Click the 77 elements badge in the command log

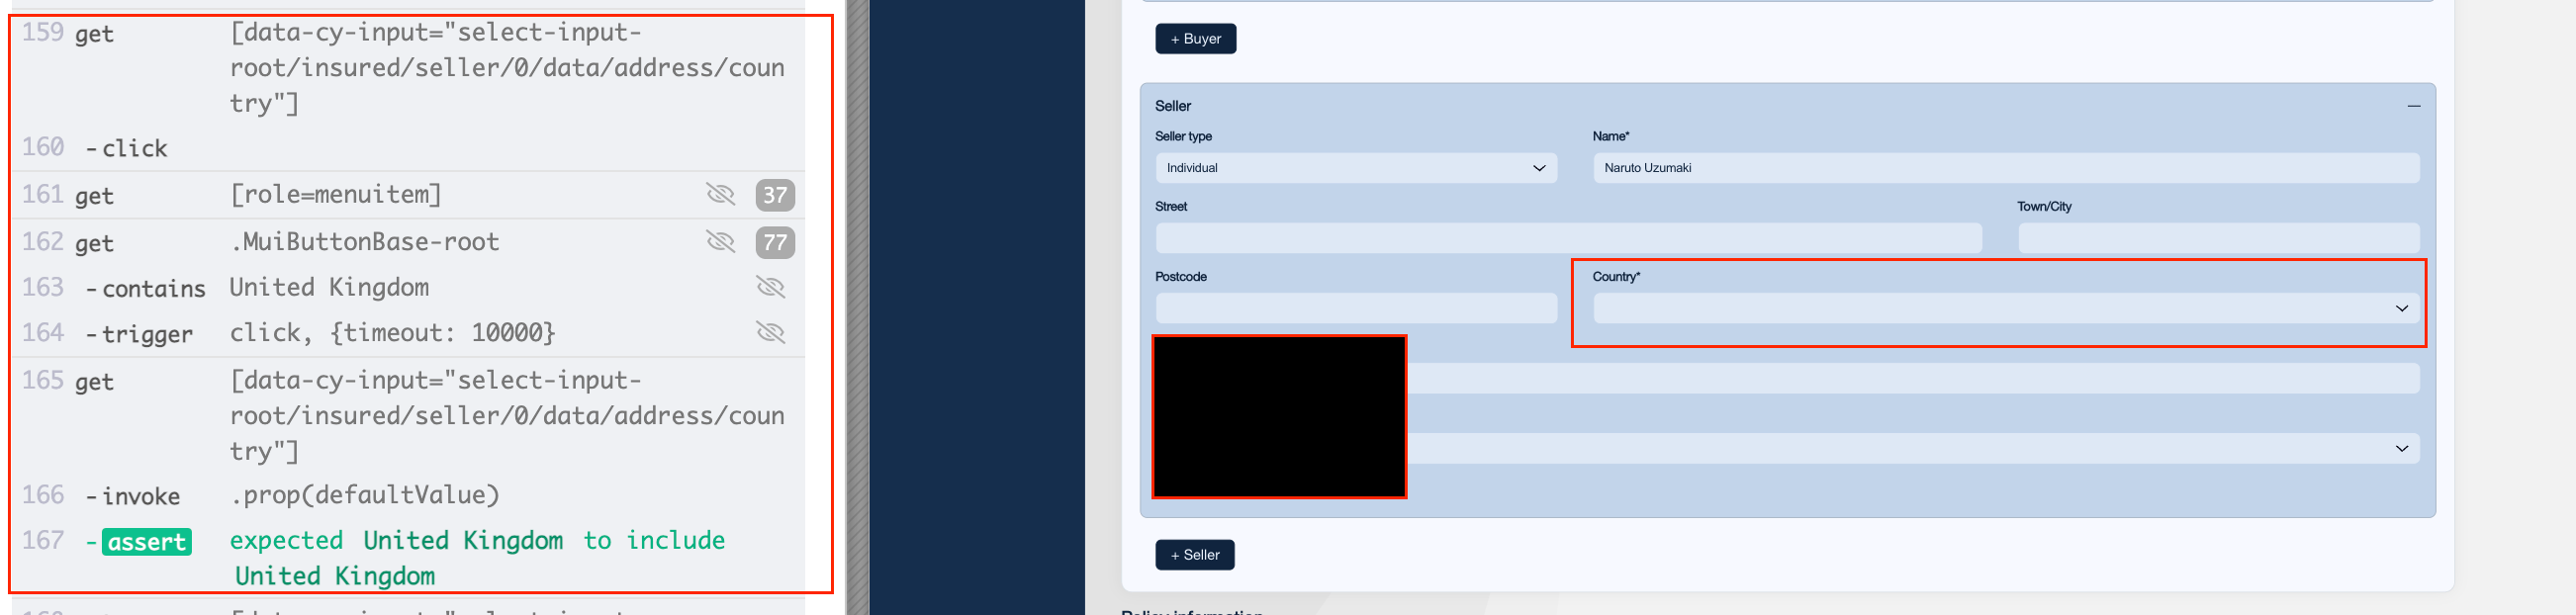(775, 243)
